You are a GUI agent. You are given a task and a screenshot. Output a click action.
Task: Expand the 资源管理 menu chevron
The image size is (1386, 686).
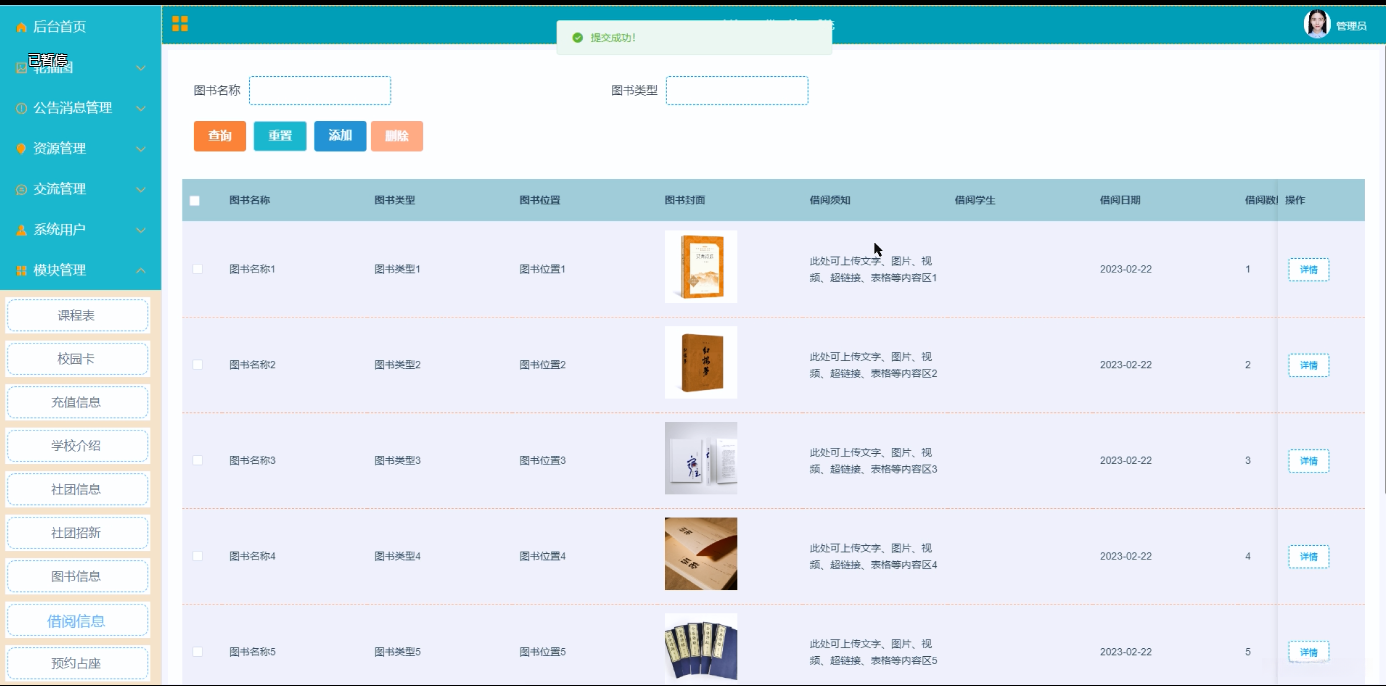(140, 149)
